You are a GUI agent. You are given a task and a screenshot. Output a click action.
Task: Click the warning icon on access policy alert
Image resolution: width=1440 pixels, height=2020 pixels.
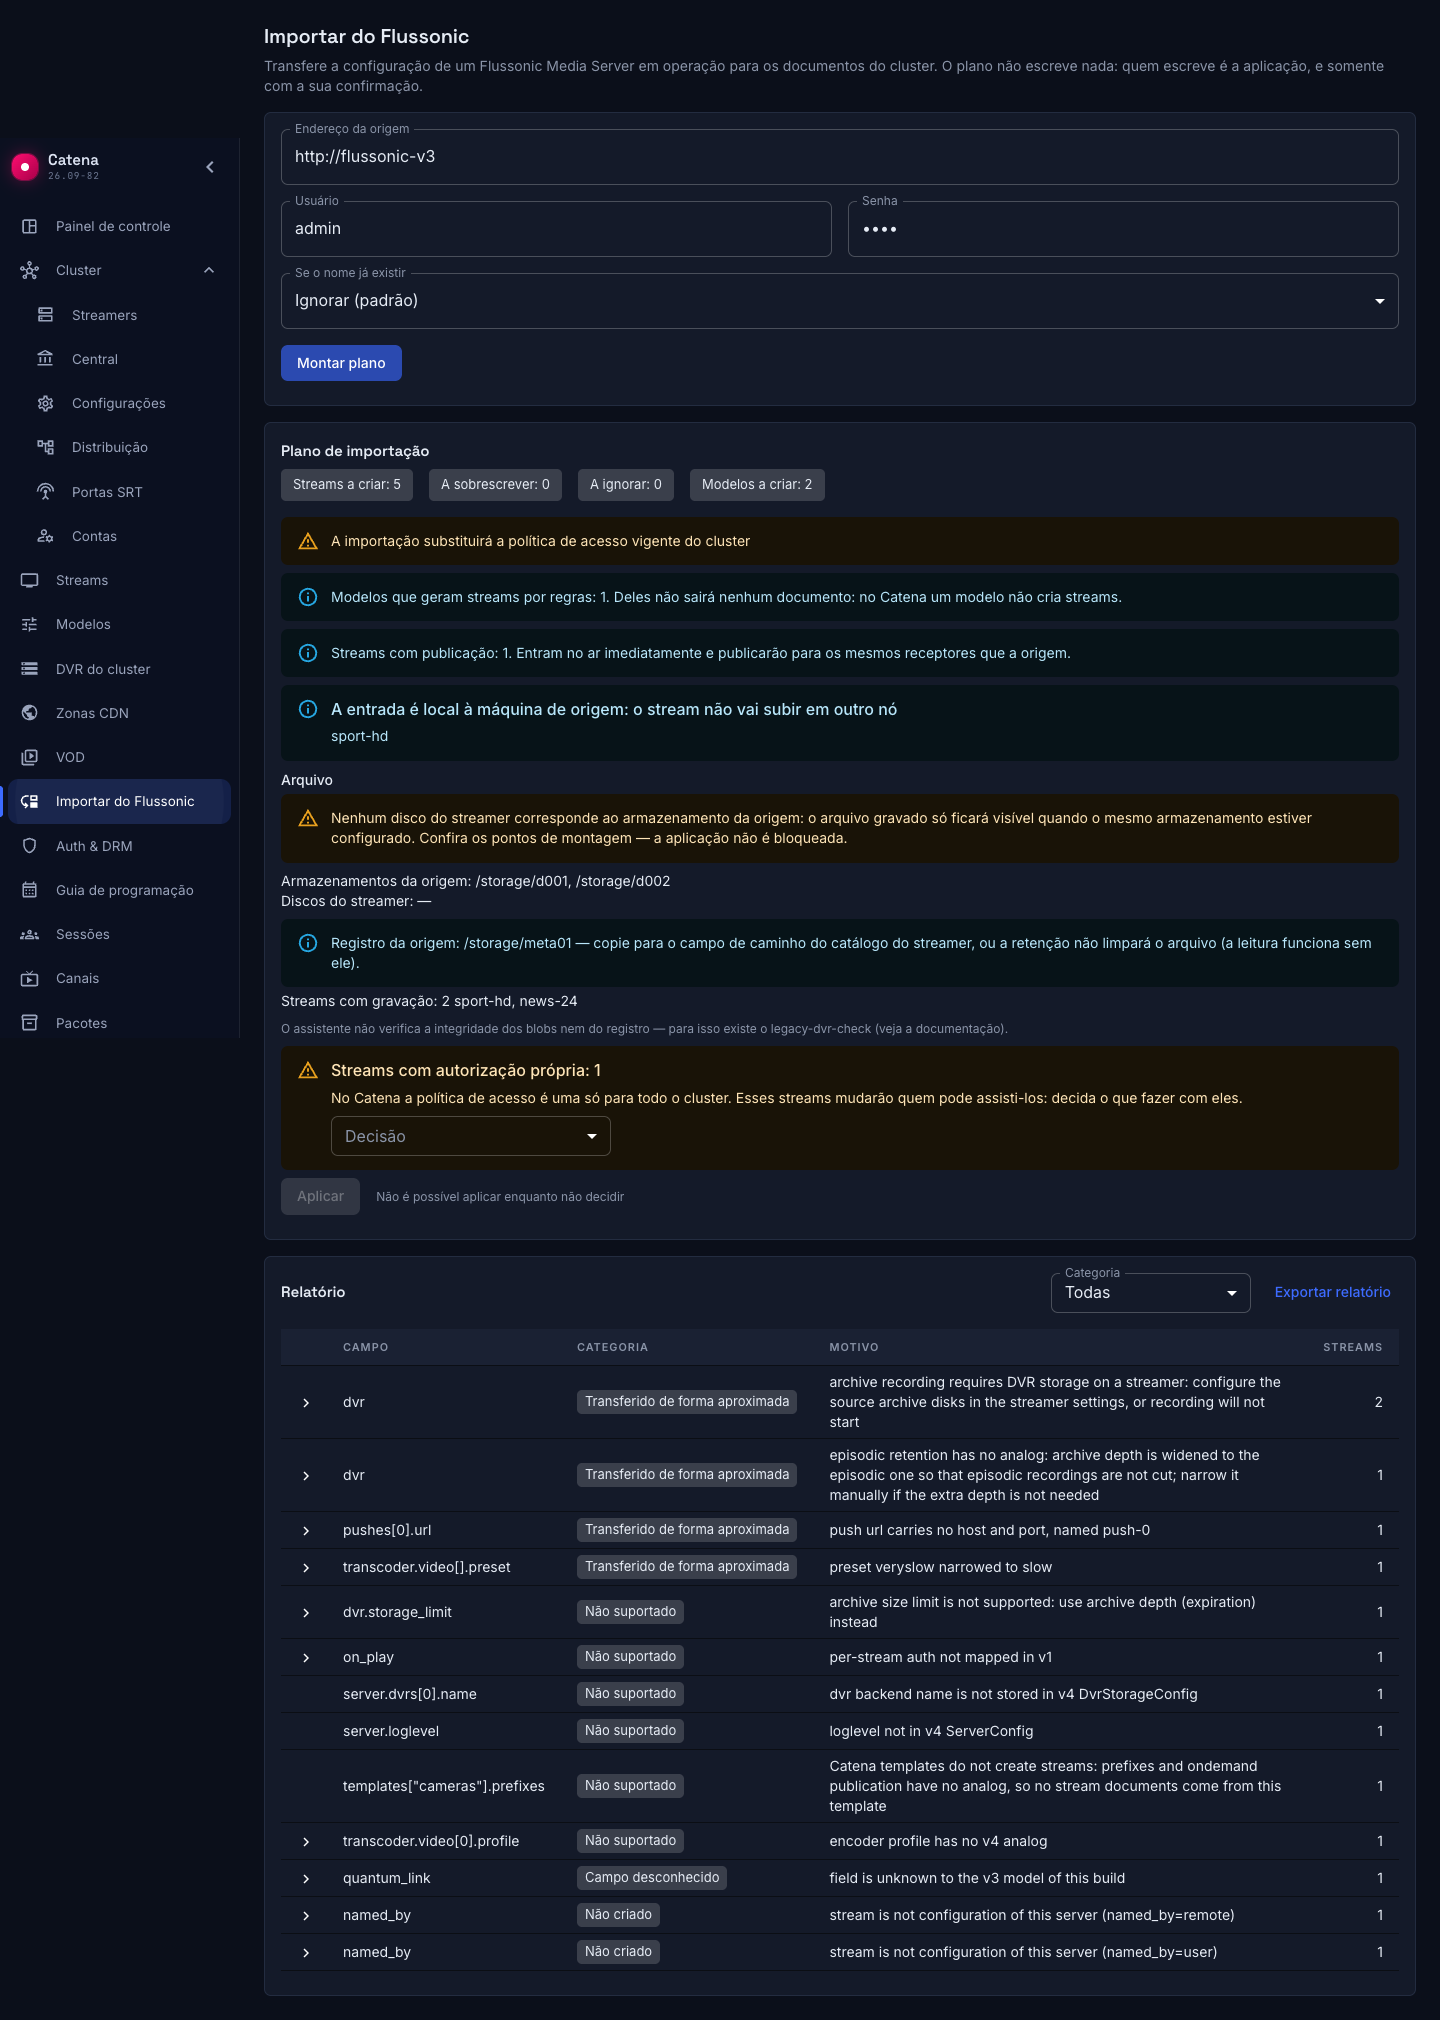click(308, 541)
